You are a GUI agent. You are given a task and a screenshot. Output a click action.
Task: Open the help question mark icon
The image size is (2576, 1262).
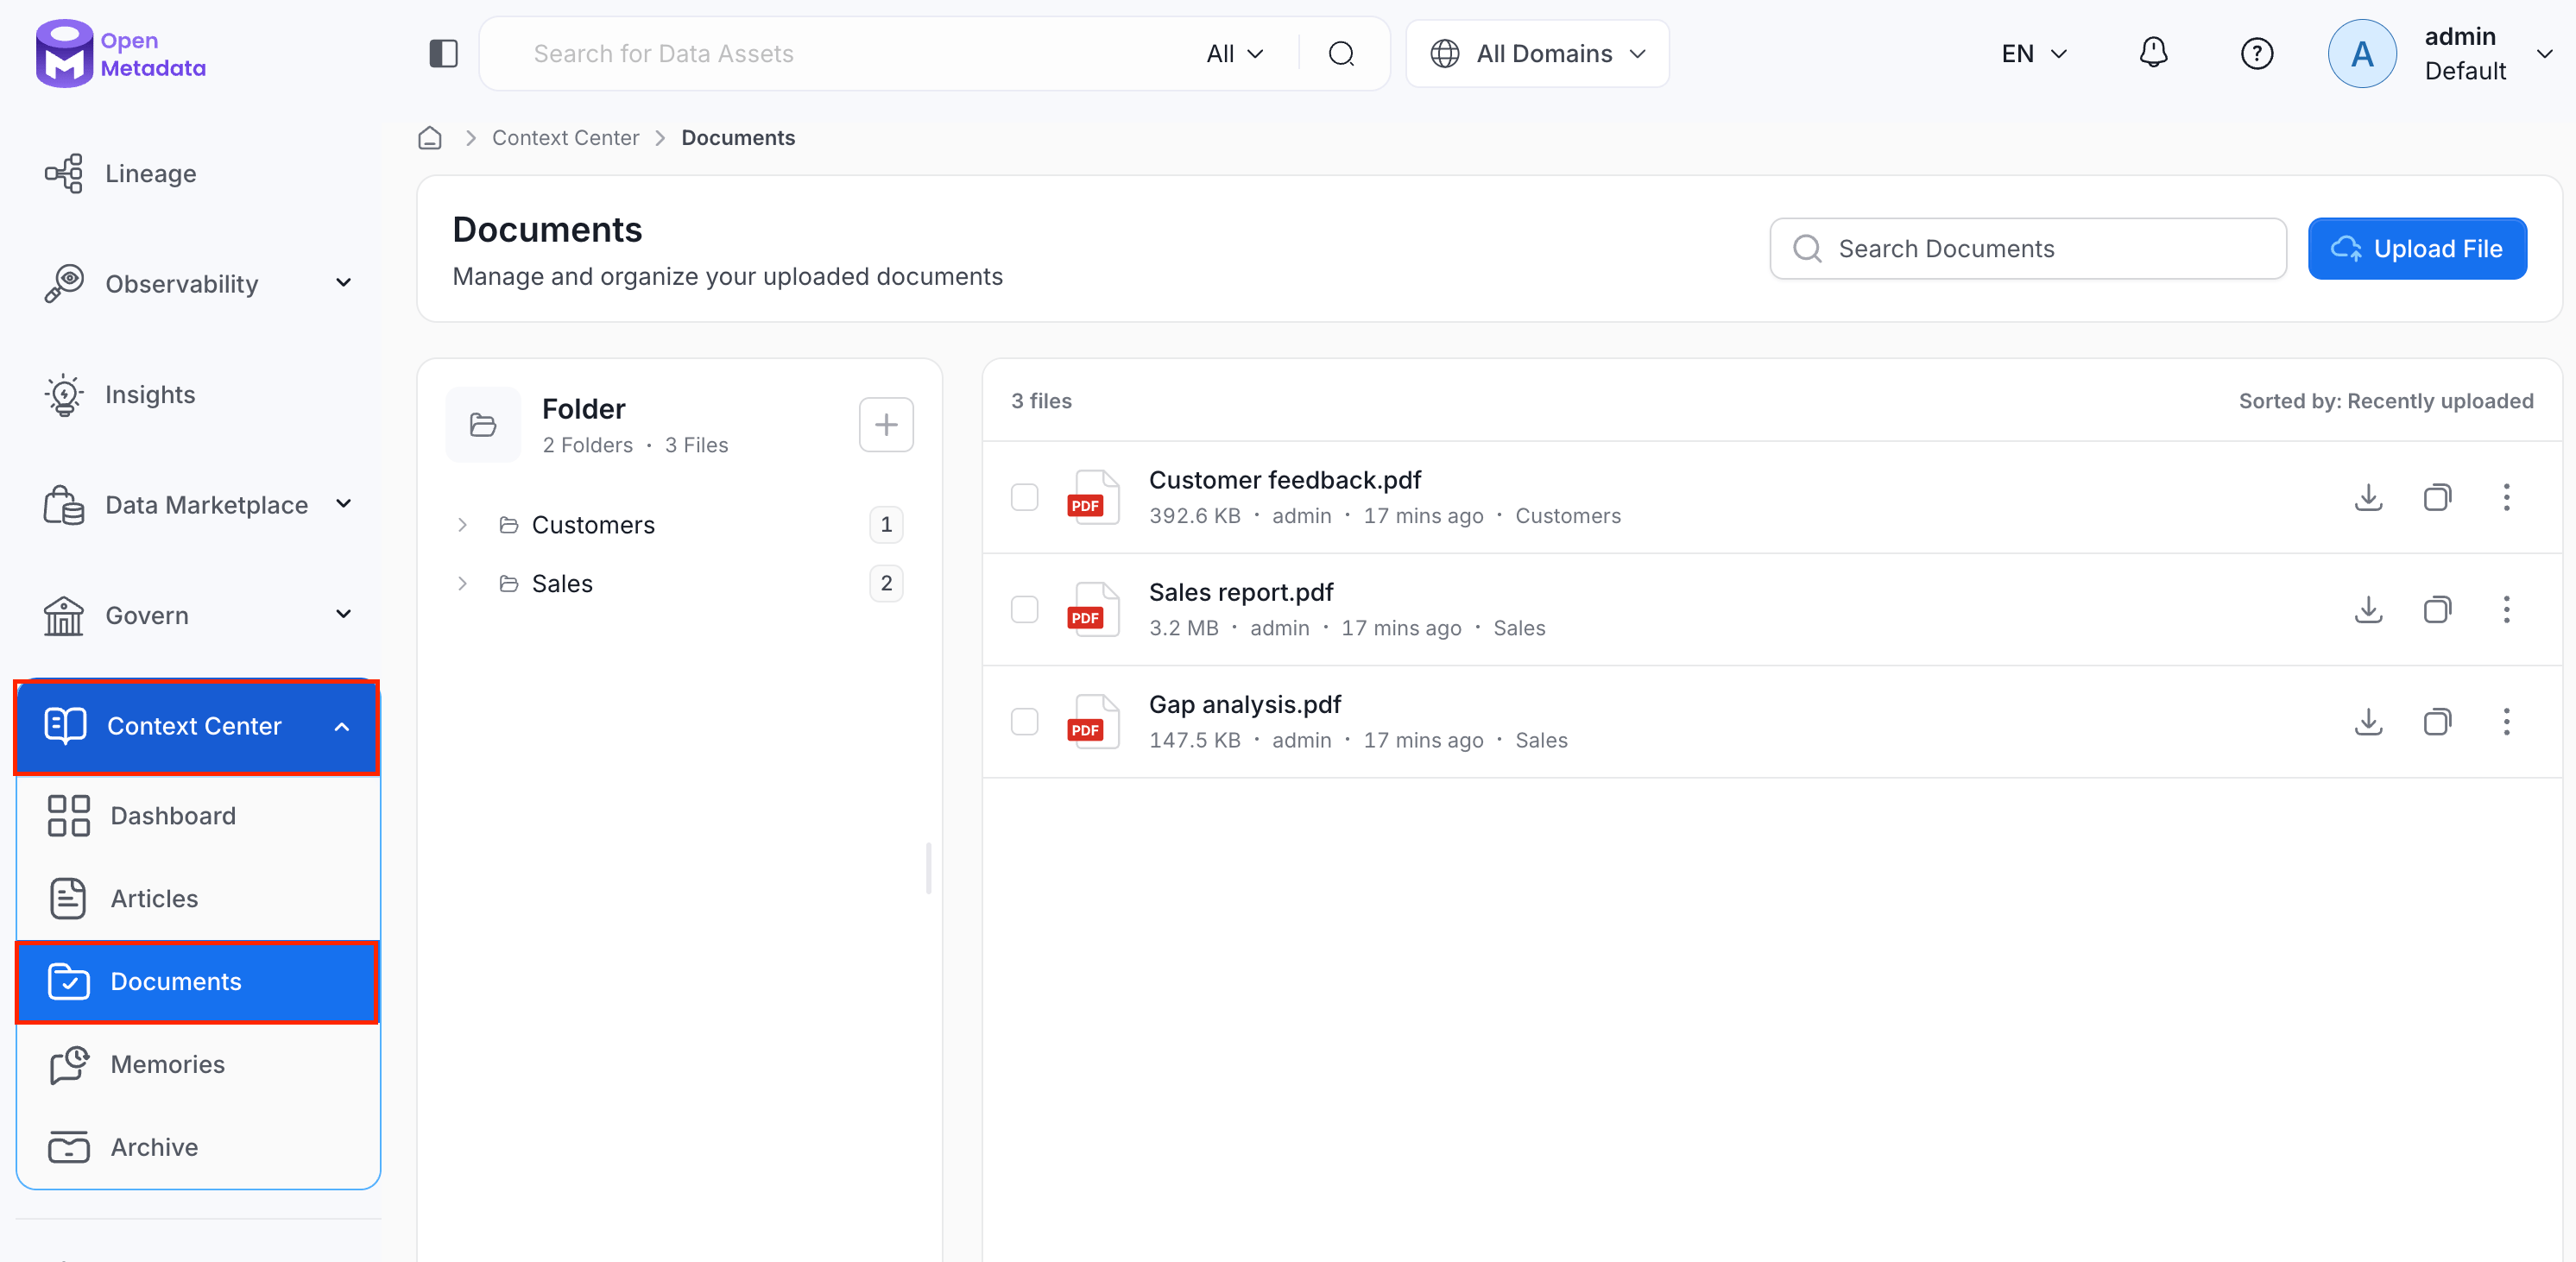[x=2256, y=54]
